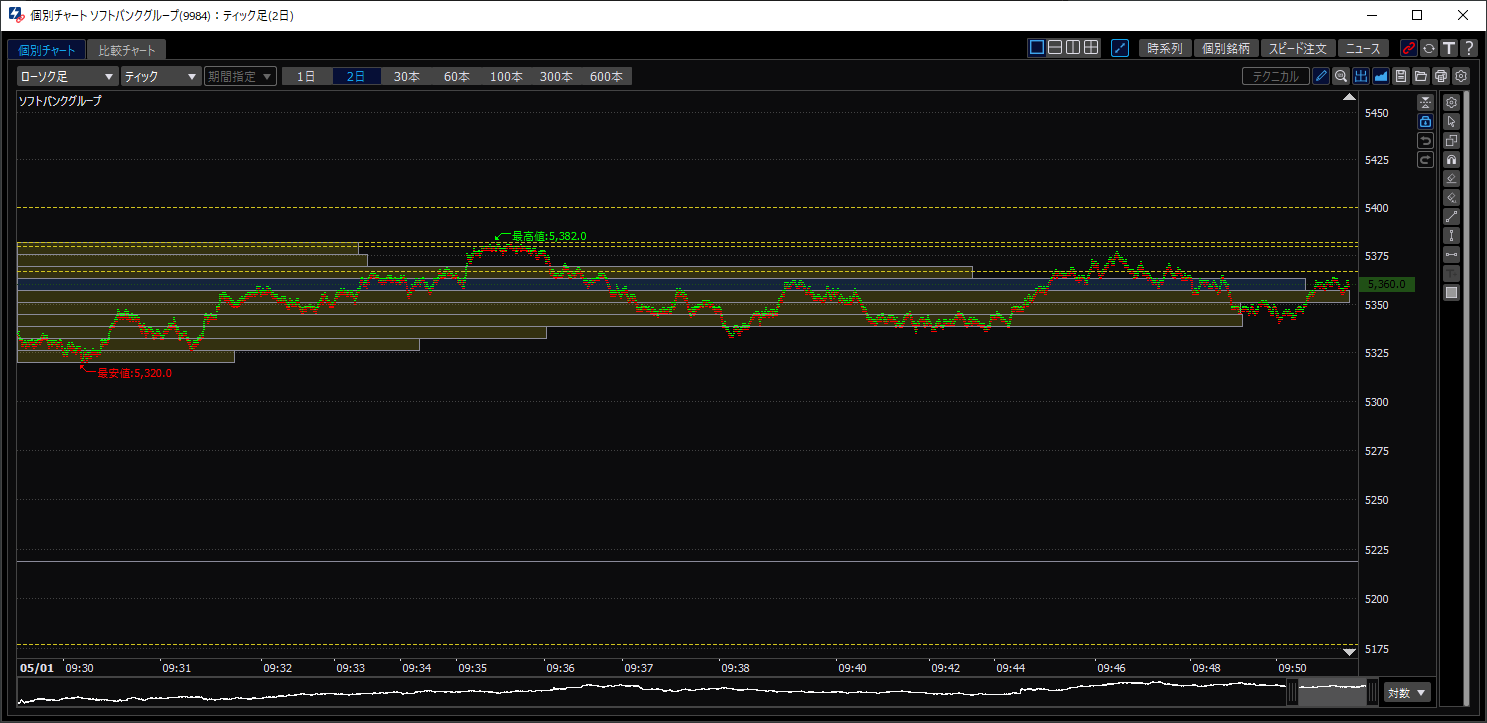Open drawing tool settings gear

(1452, 102)
